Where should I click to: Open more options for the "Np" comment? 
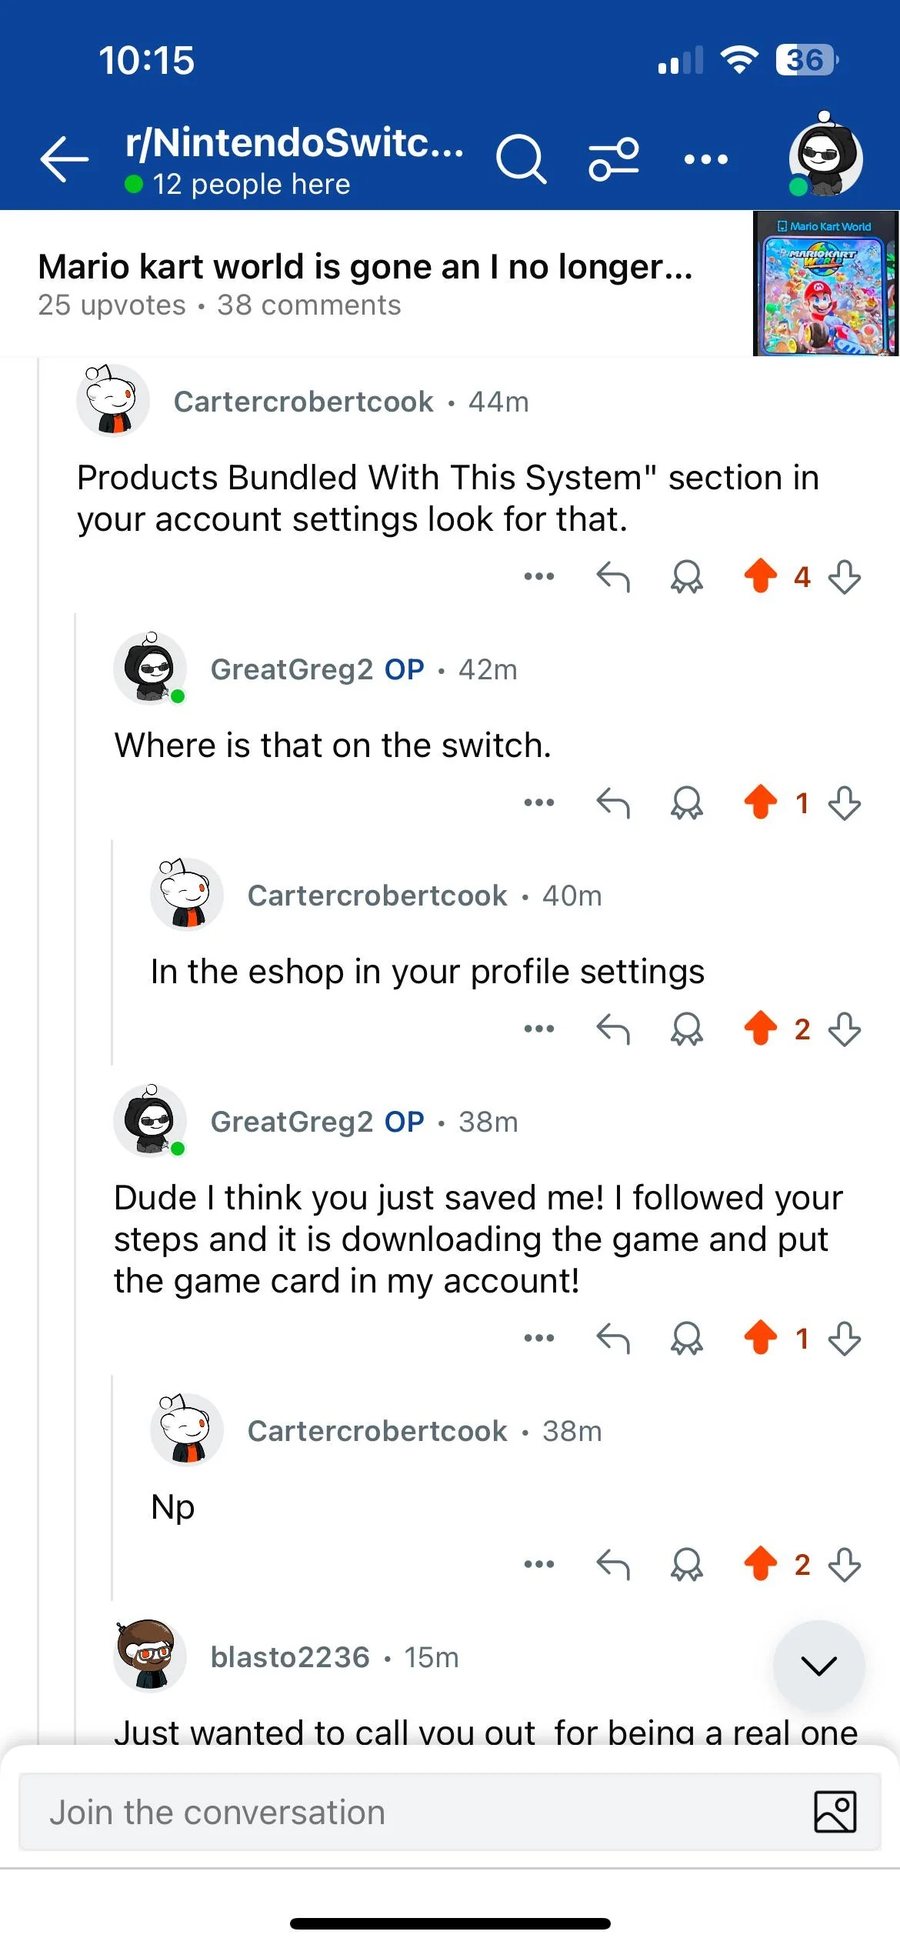(x=539, y=1564)
